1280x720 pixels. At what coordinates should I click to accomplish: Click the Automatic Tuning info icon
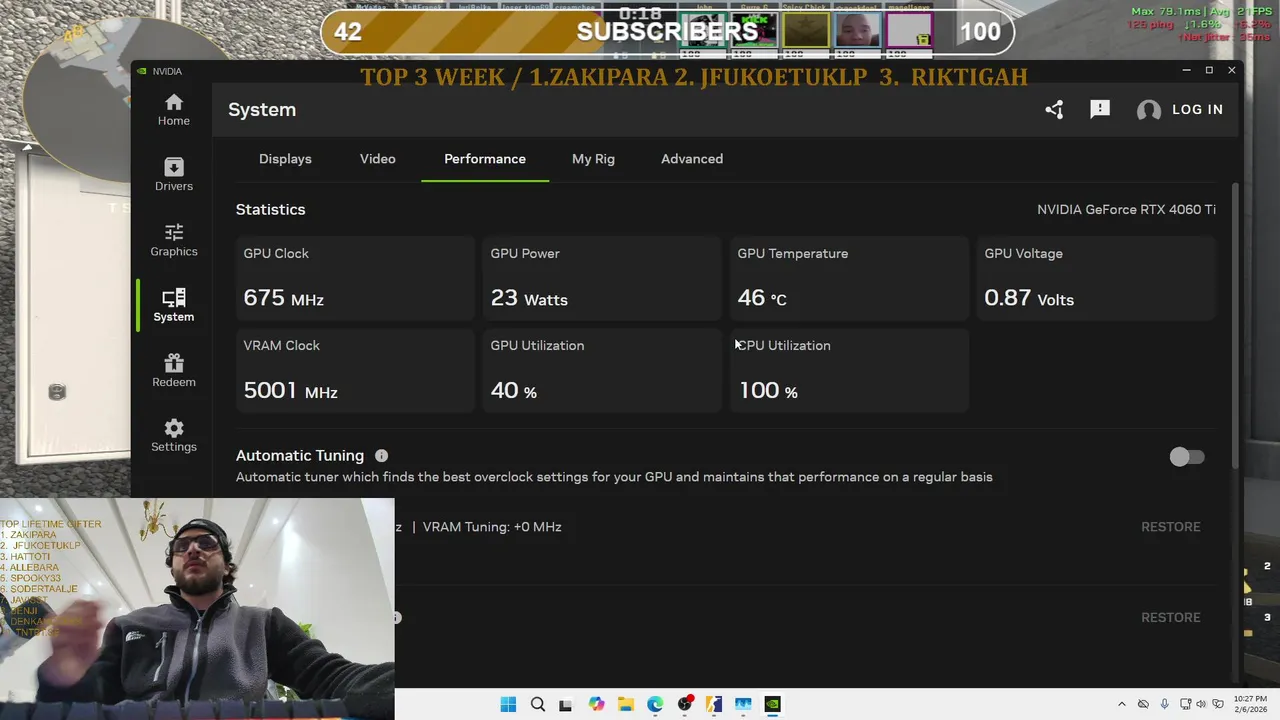(381, 456)
